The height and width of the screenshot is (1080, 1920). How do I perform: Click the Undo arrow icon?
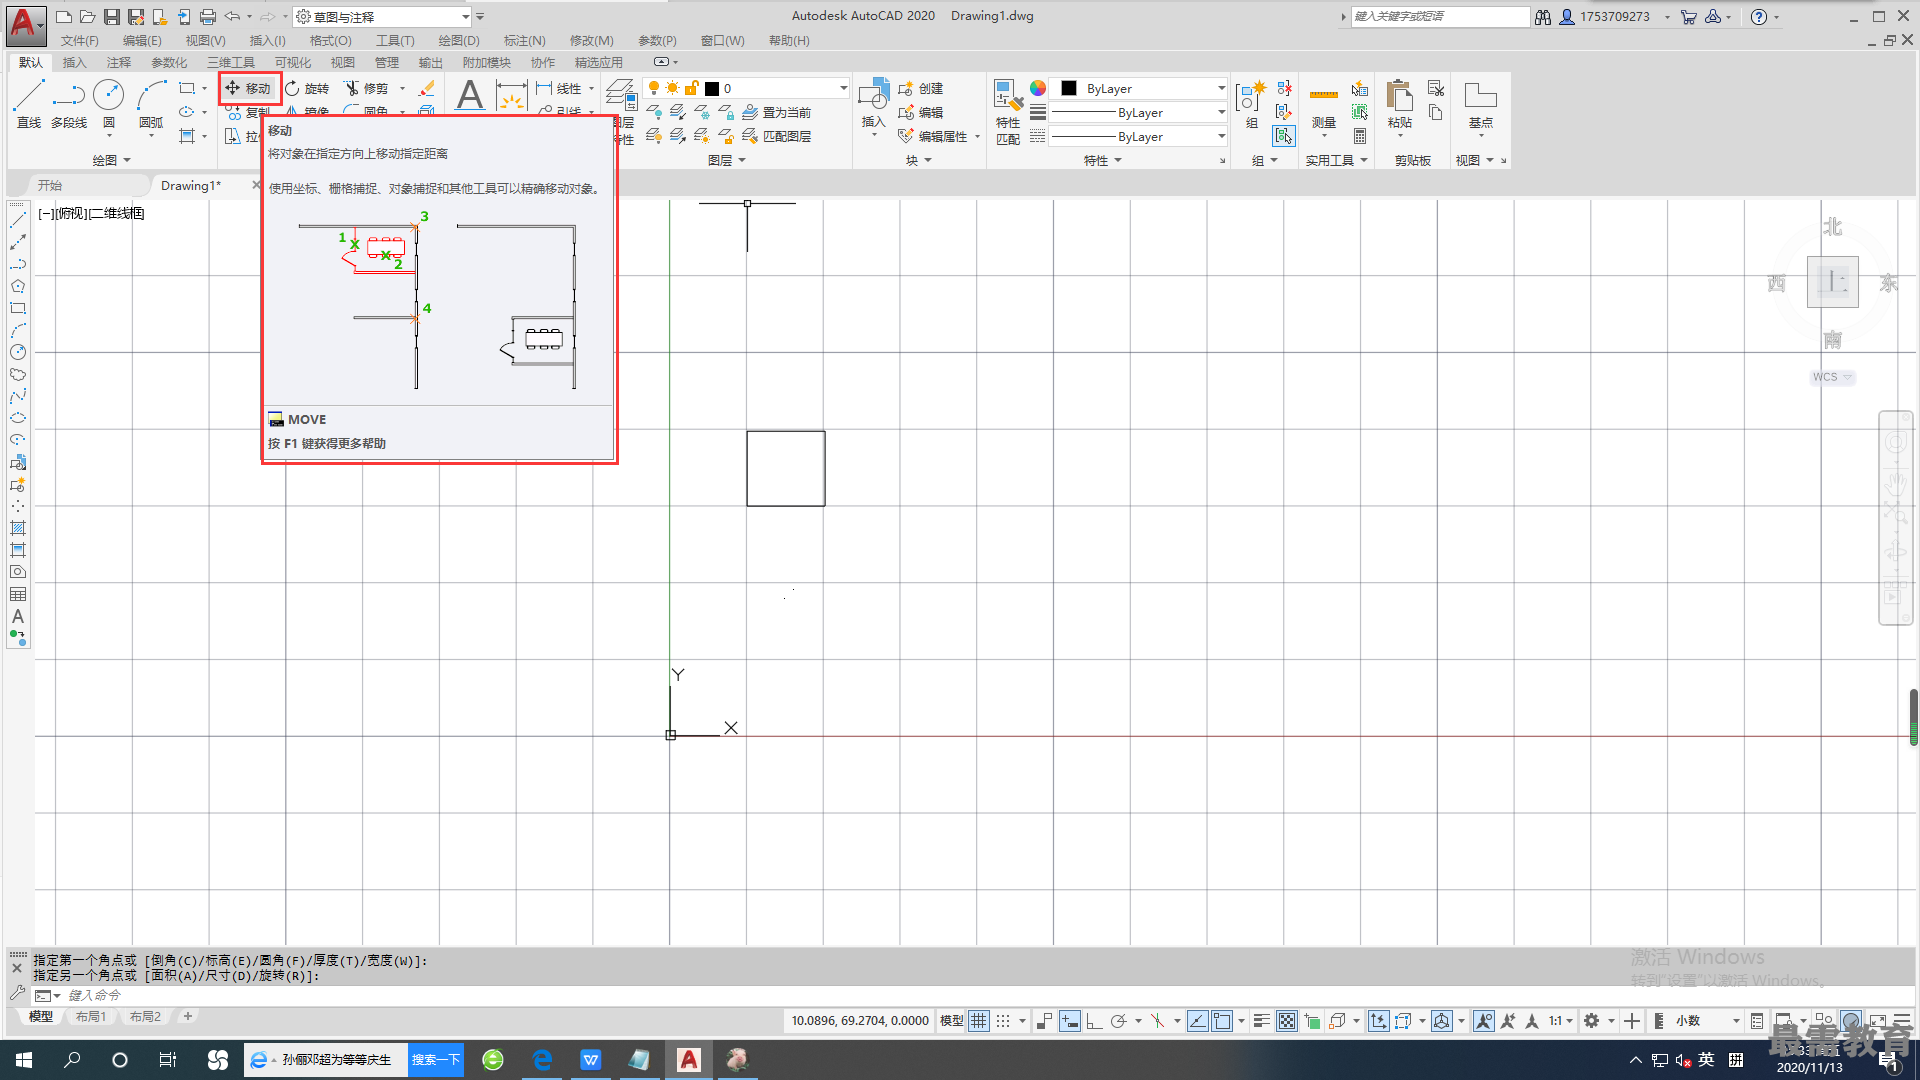click(232, 17)
